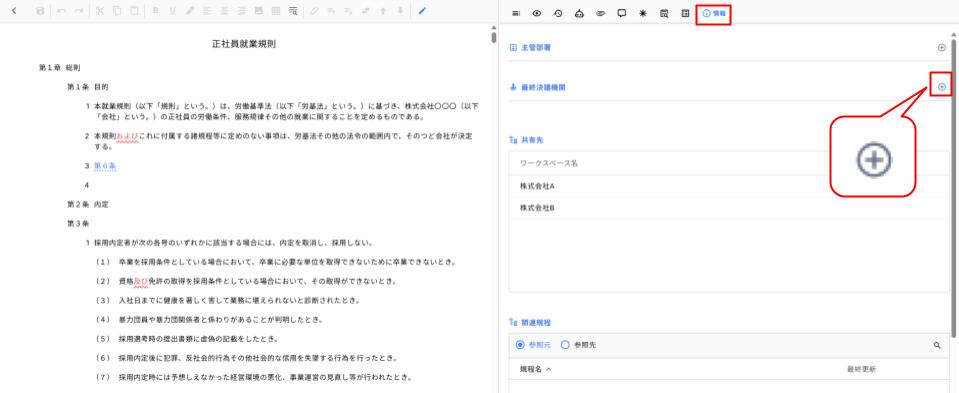
Task: Switch to the 情報 tab
Action: click(714, 13)
